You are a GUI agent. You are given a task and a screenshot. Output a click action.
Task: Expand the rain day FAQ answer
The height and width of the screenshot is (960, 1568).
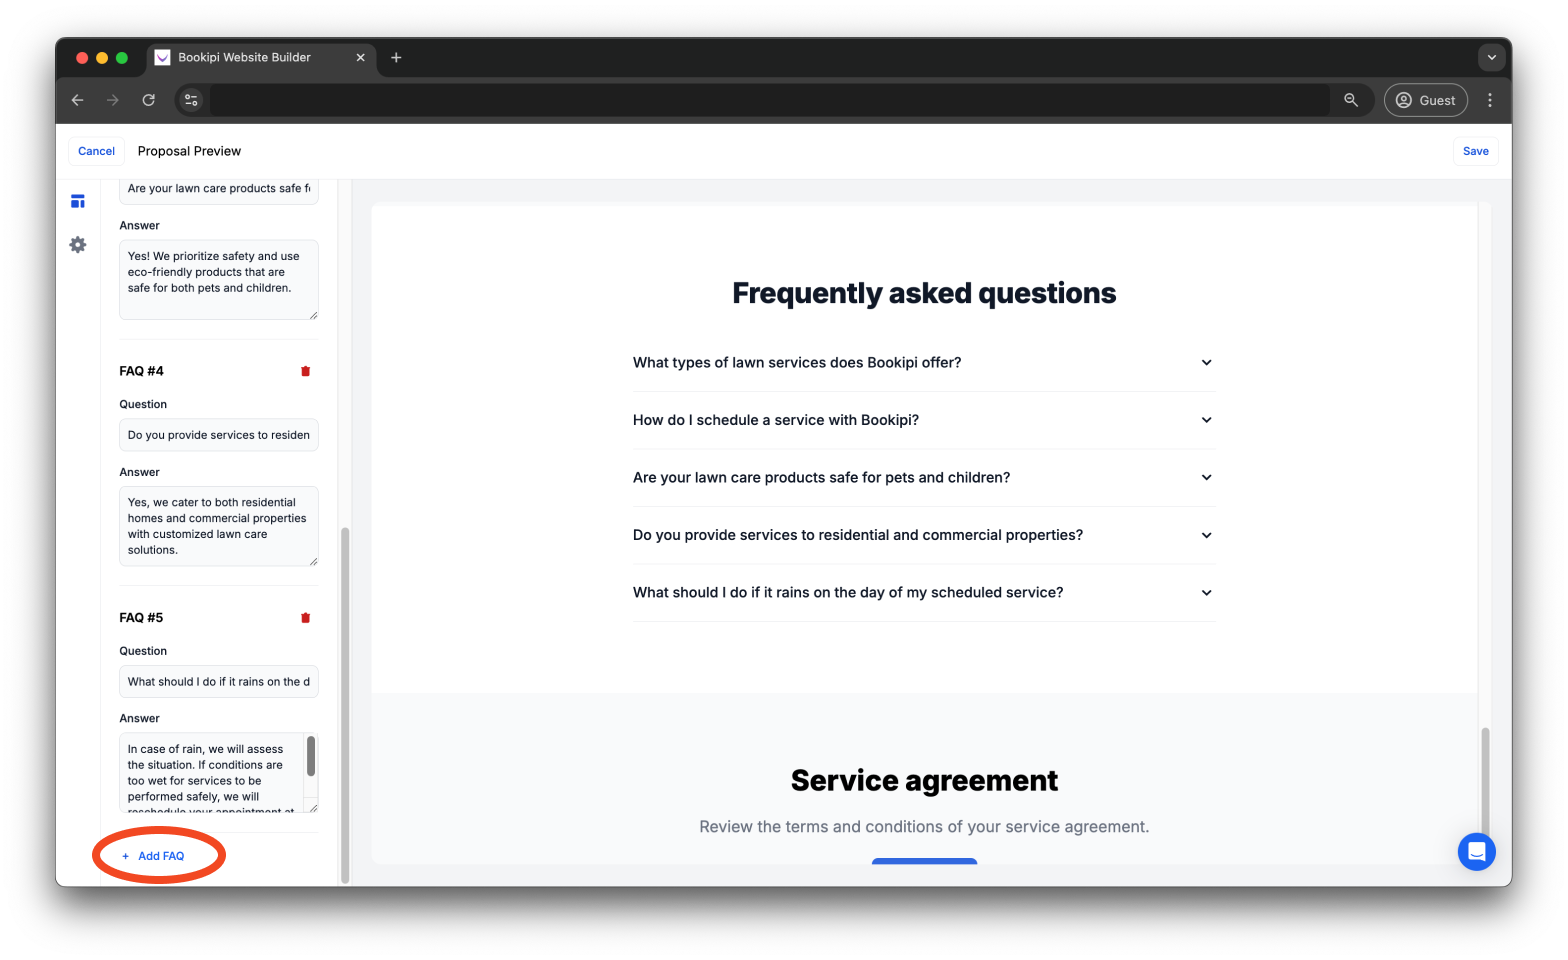1206,592
